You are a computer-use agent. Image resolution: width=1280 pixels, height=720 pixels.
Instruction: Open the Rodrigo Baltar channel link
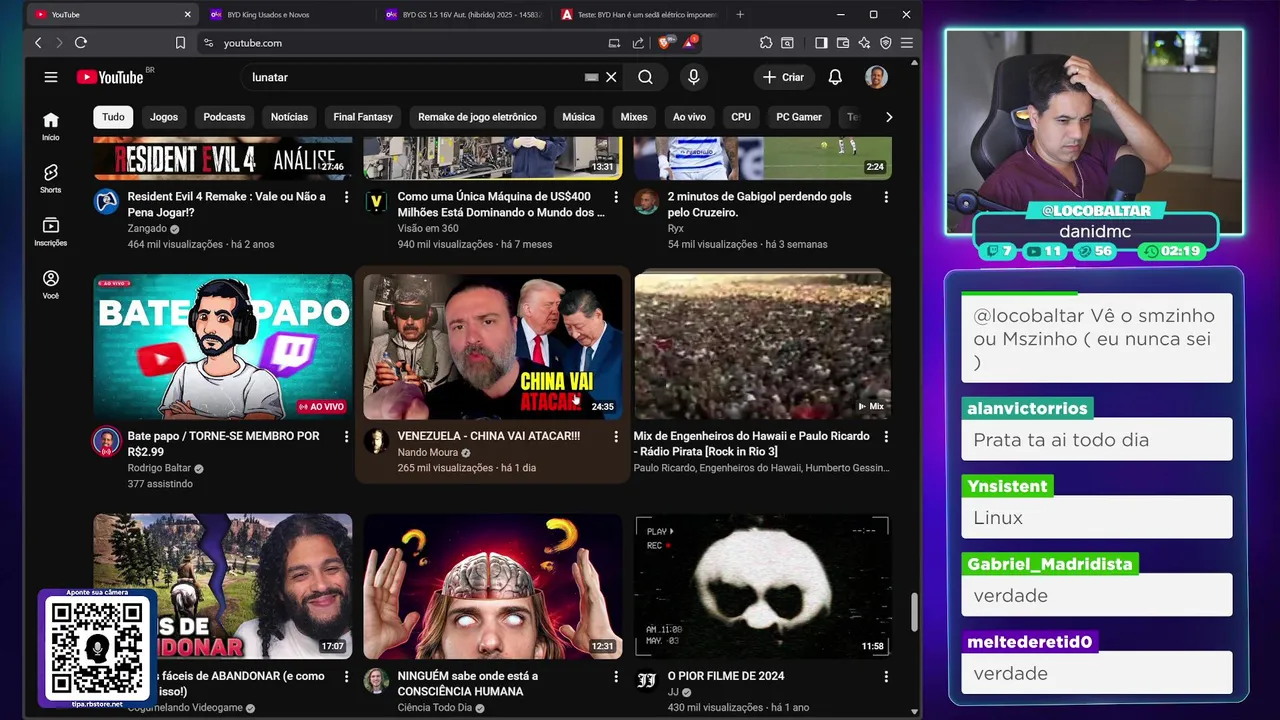[x=159, y=468]
